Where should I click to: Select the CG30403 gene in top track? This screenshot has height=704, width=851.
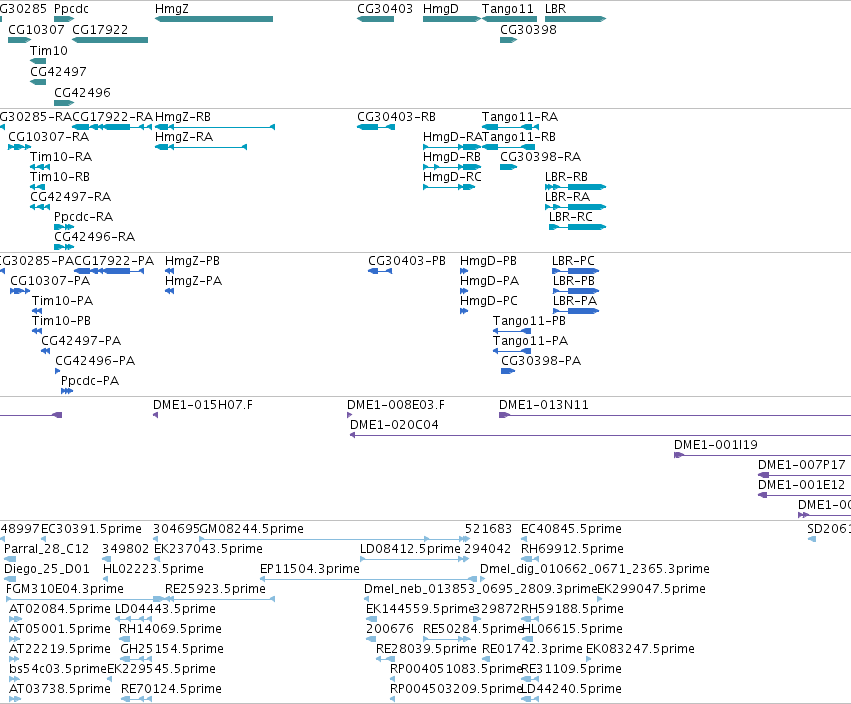click(x=376, y=19)
